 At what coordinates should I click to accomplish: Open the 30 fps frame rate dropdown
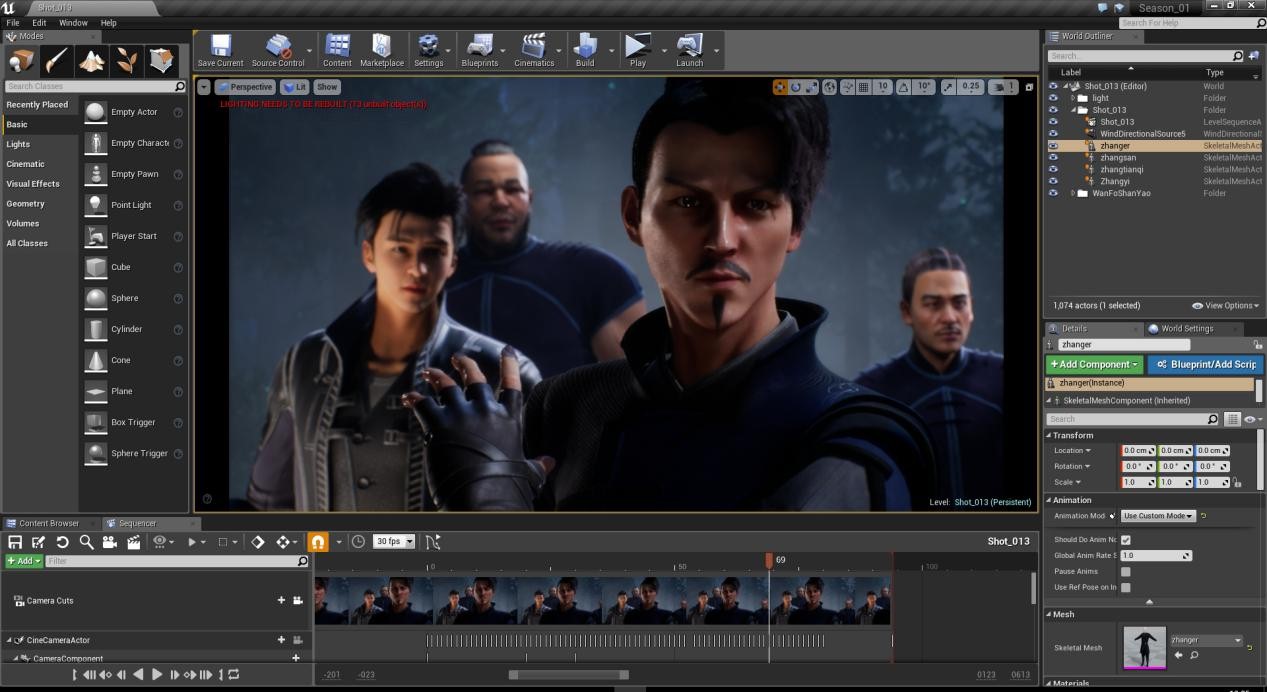coord(394,542)
